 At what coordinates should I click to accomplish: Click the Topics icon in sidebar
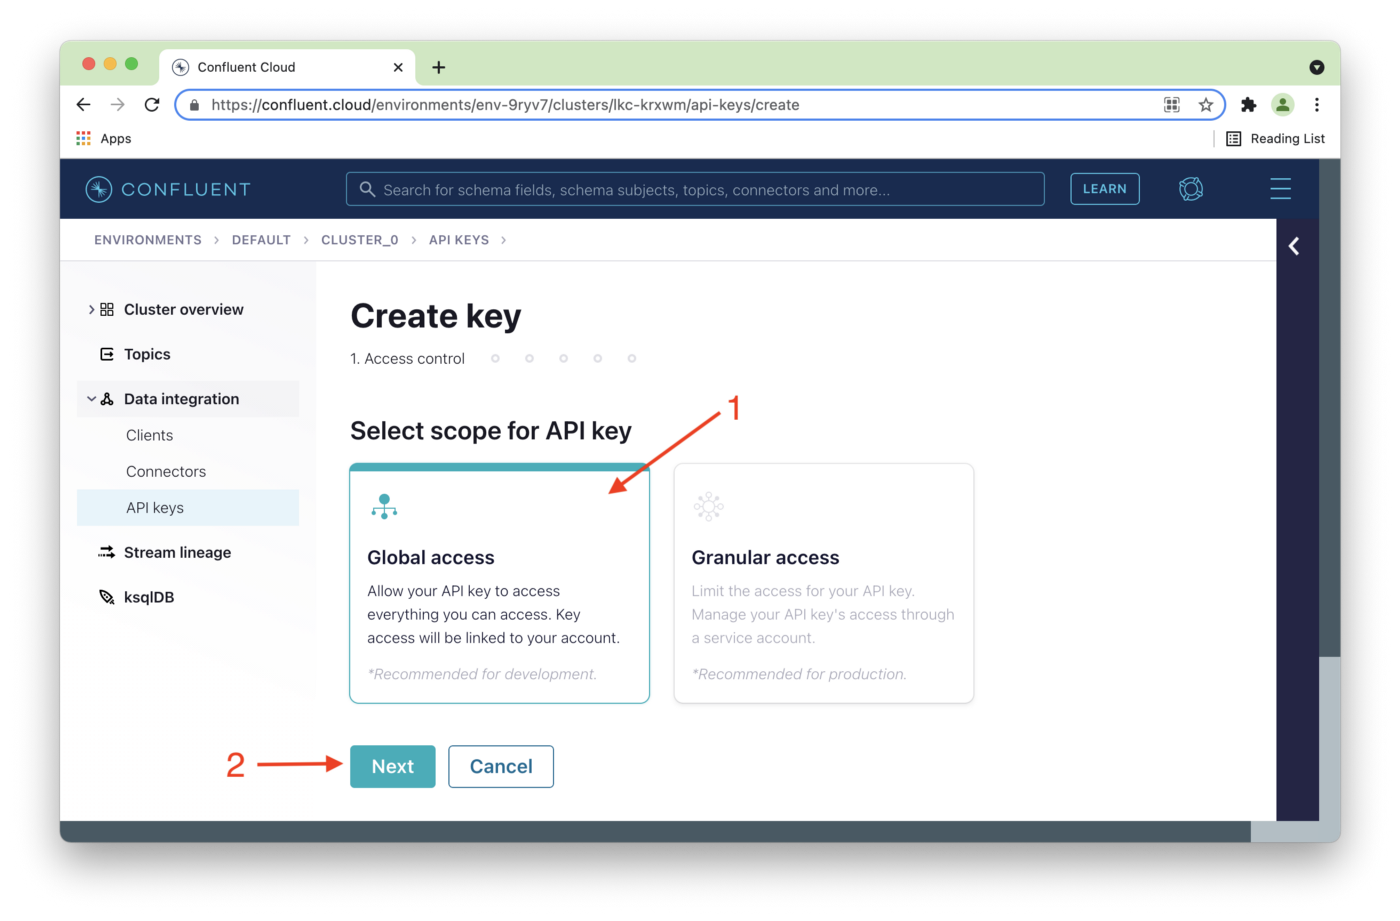click(x=107, y=354)
